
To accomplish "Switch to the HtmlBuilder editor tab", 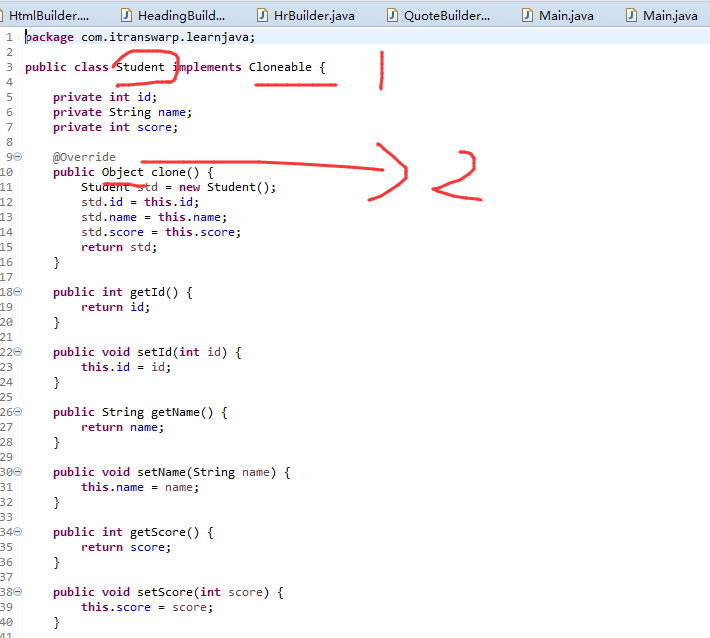I will [48, 16].
